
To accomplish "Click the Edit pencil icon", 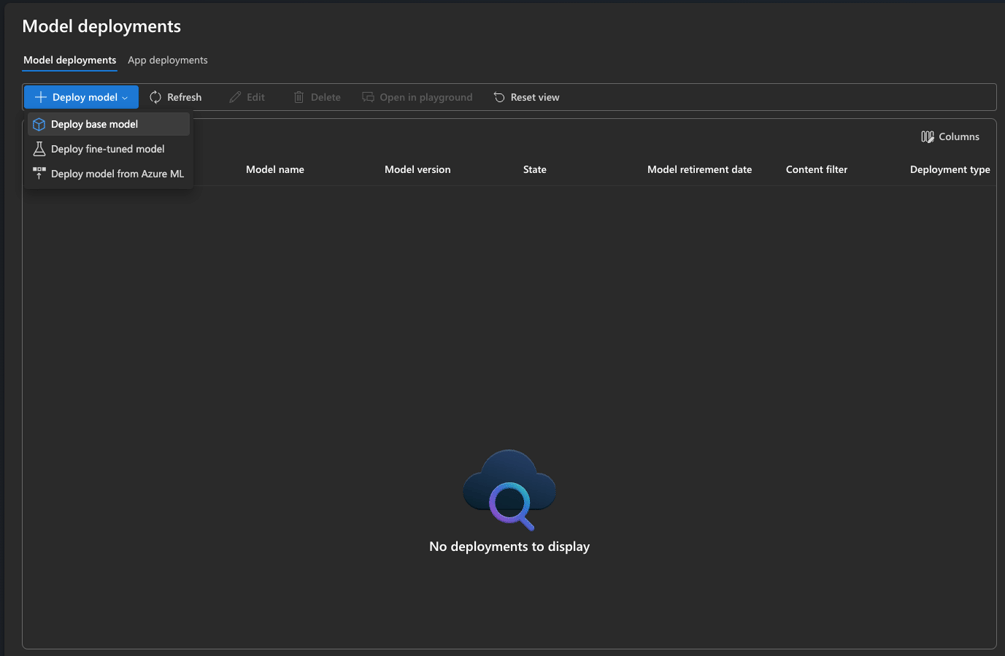I will [x=233, y=96].
